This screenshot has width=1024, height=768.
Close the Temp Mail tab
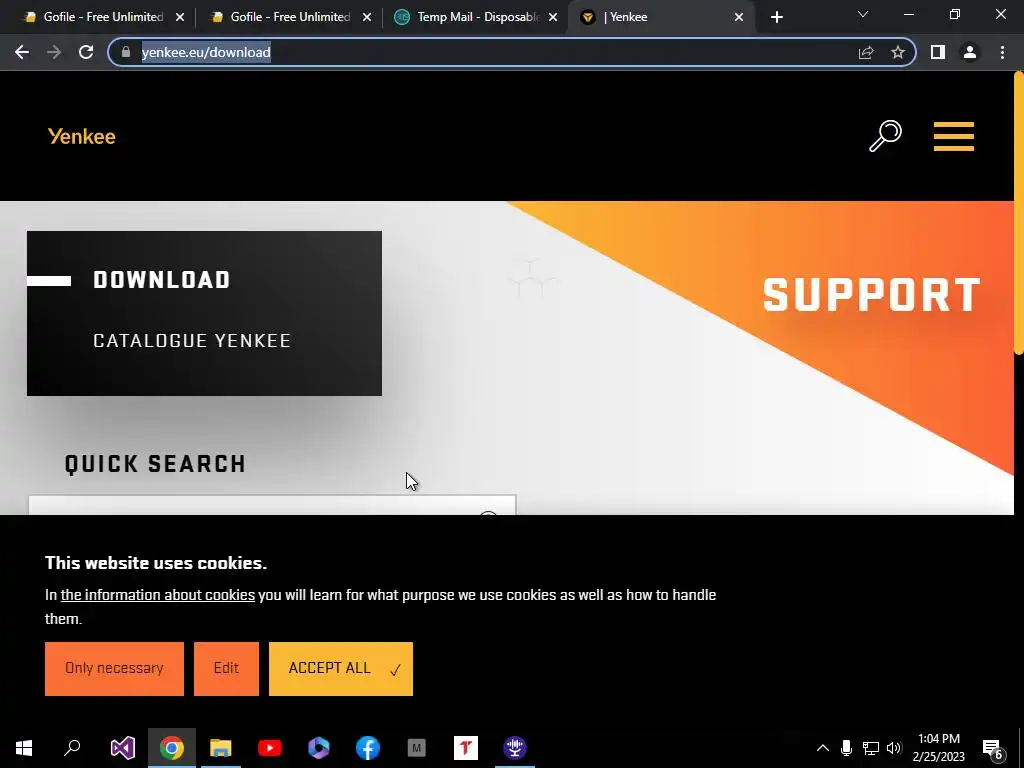553,18
